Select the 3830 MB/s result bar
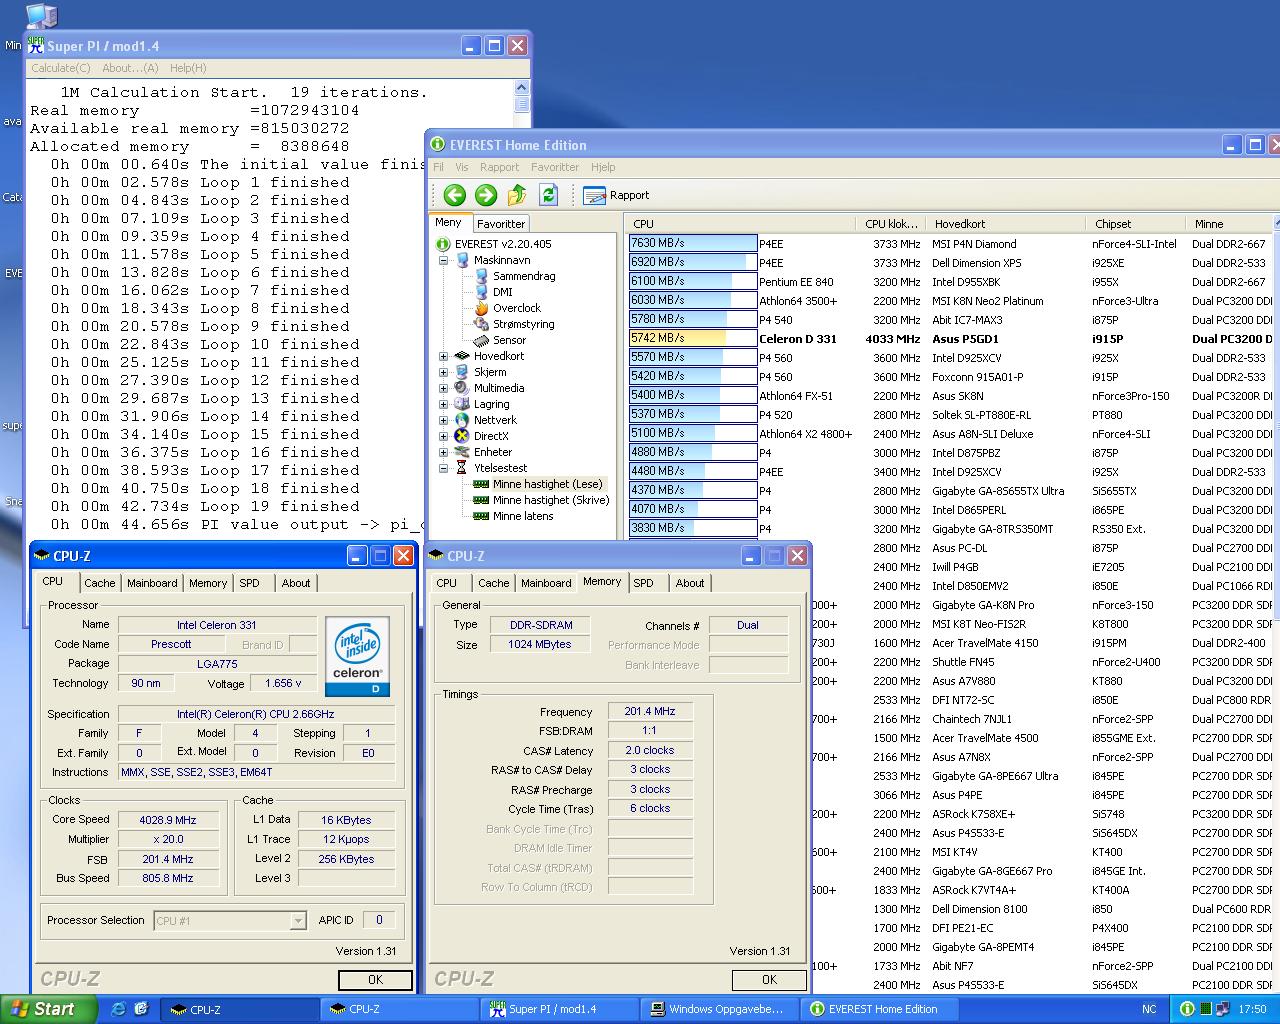 pos(692,529)
